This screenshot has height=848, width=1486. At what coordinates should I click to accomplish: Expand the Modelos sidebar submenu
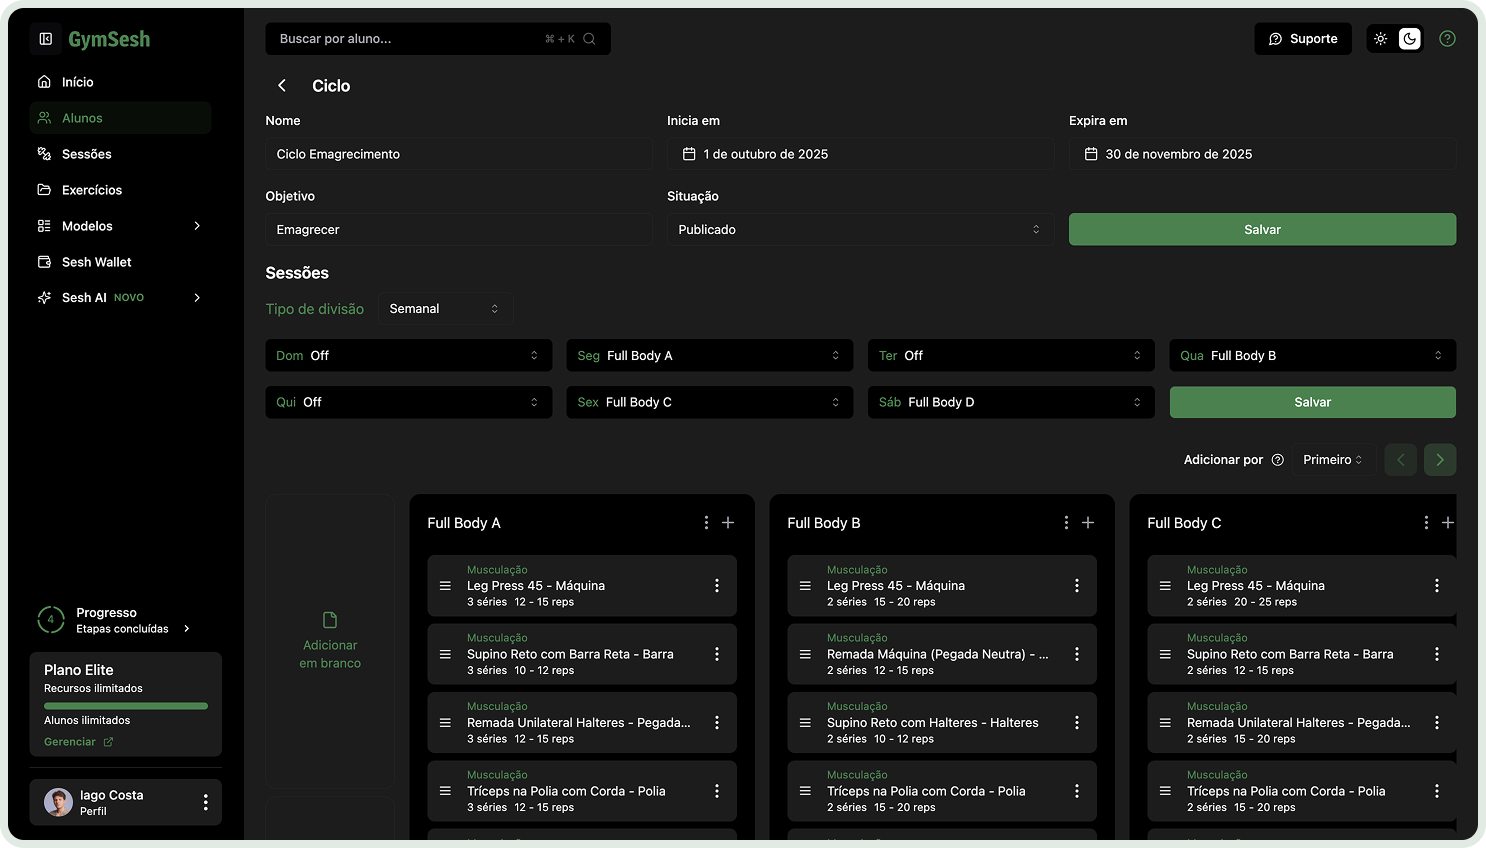point(197,226)
